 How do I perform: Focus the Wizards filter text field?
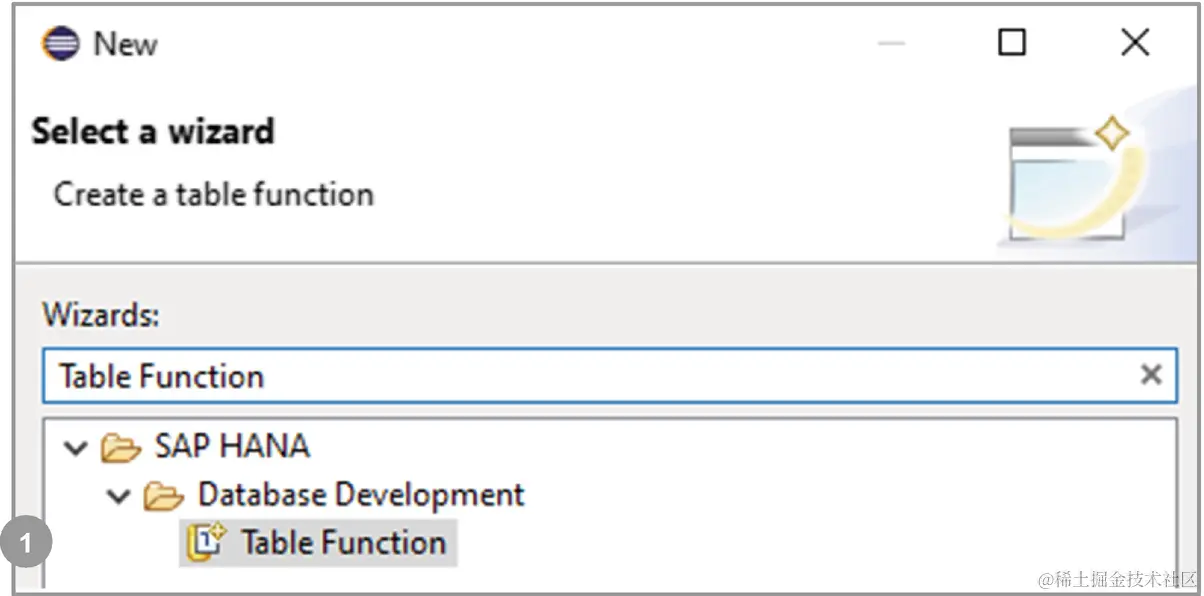pyautogui.click(x=609, y=376)
